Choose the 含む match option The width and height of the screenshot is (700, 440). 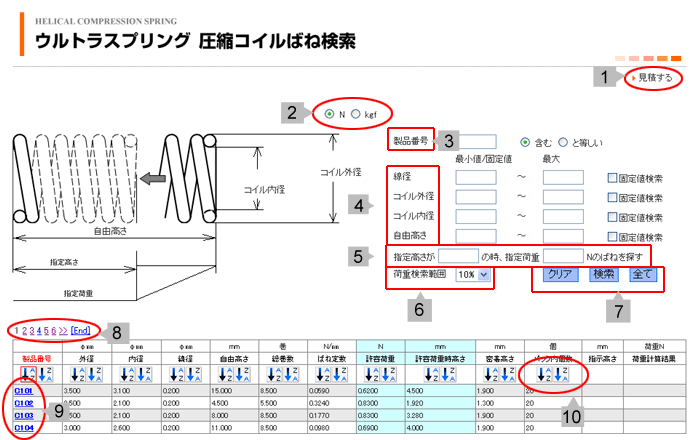pos(525,142)
